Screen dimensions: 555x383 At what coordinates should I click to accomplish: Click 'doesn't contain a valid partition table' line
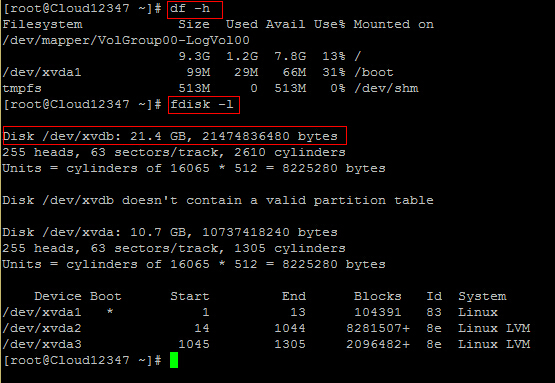point(278,200)
